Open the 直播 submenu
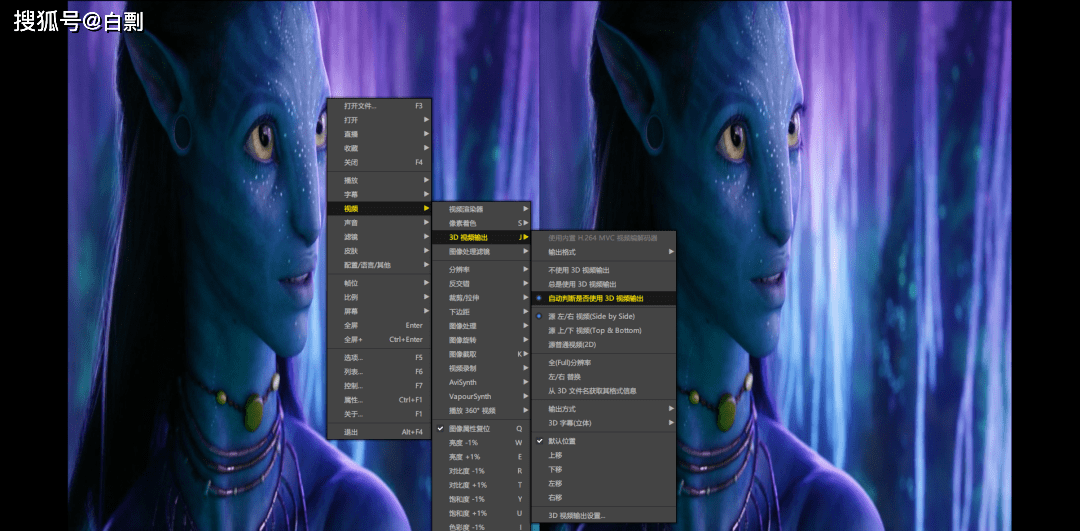The height and width of the screenshot is (531, 1080). pyautogui.click(x=379, y=134)
